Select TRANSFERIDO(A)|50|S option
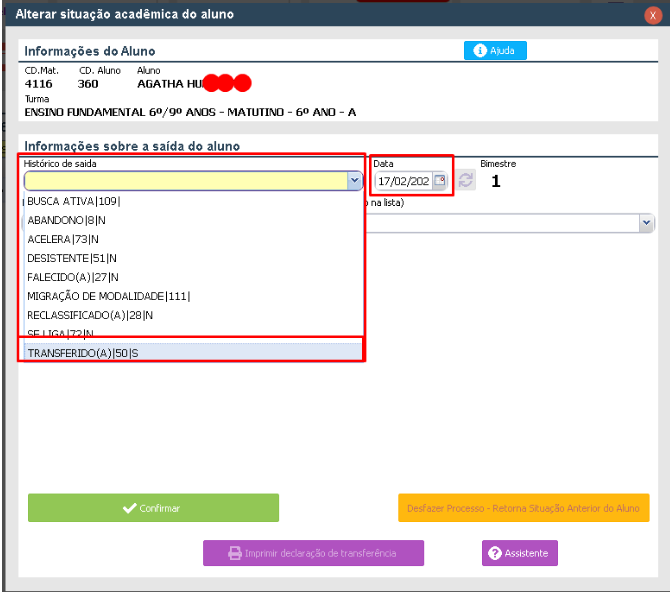Viewport: 670px width, 594px height. (84, 353)
